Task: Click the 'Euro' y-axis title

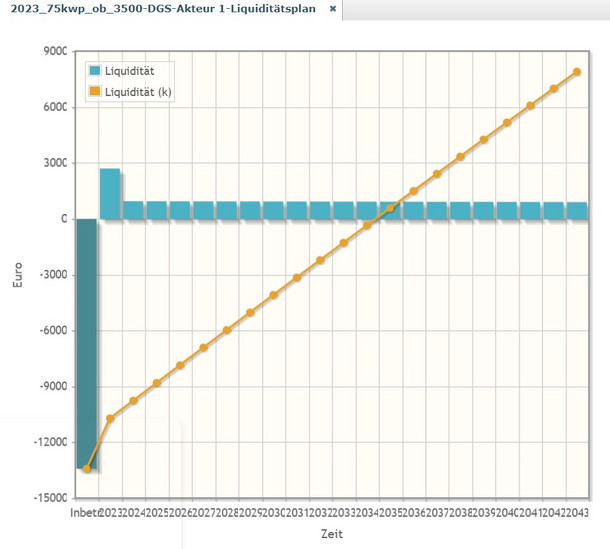Action: (17, 276)
